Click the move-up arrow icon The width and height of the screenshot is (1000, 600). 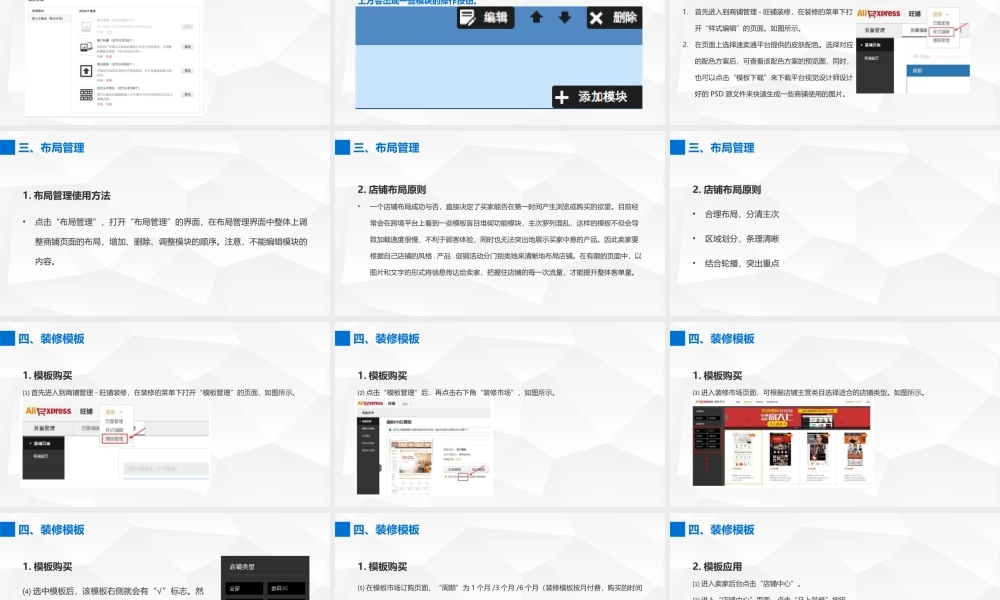coord(536,17)
